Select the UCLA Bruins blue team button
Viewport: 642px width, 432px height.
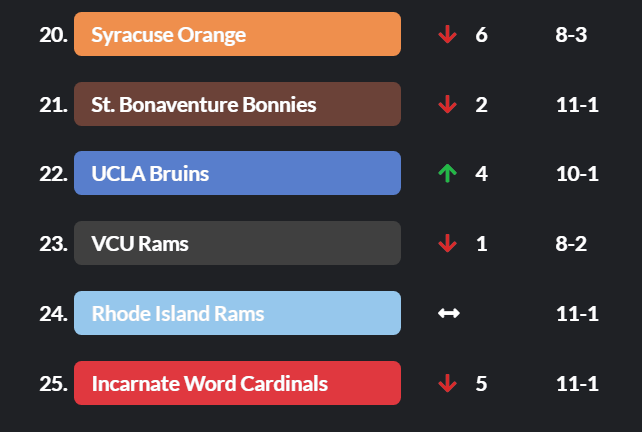(237, 173)
